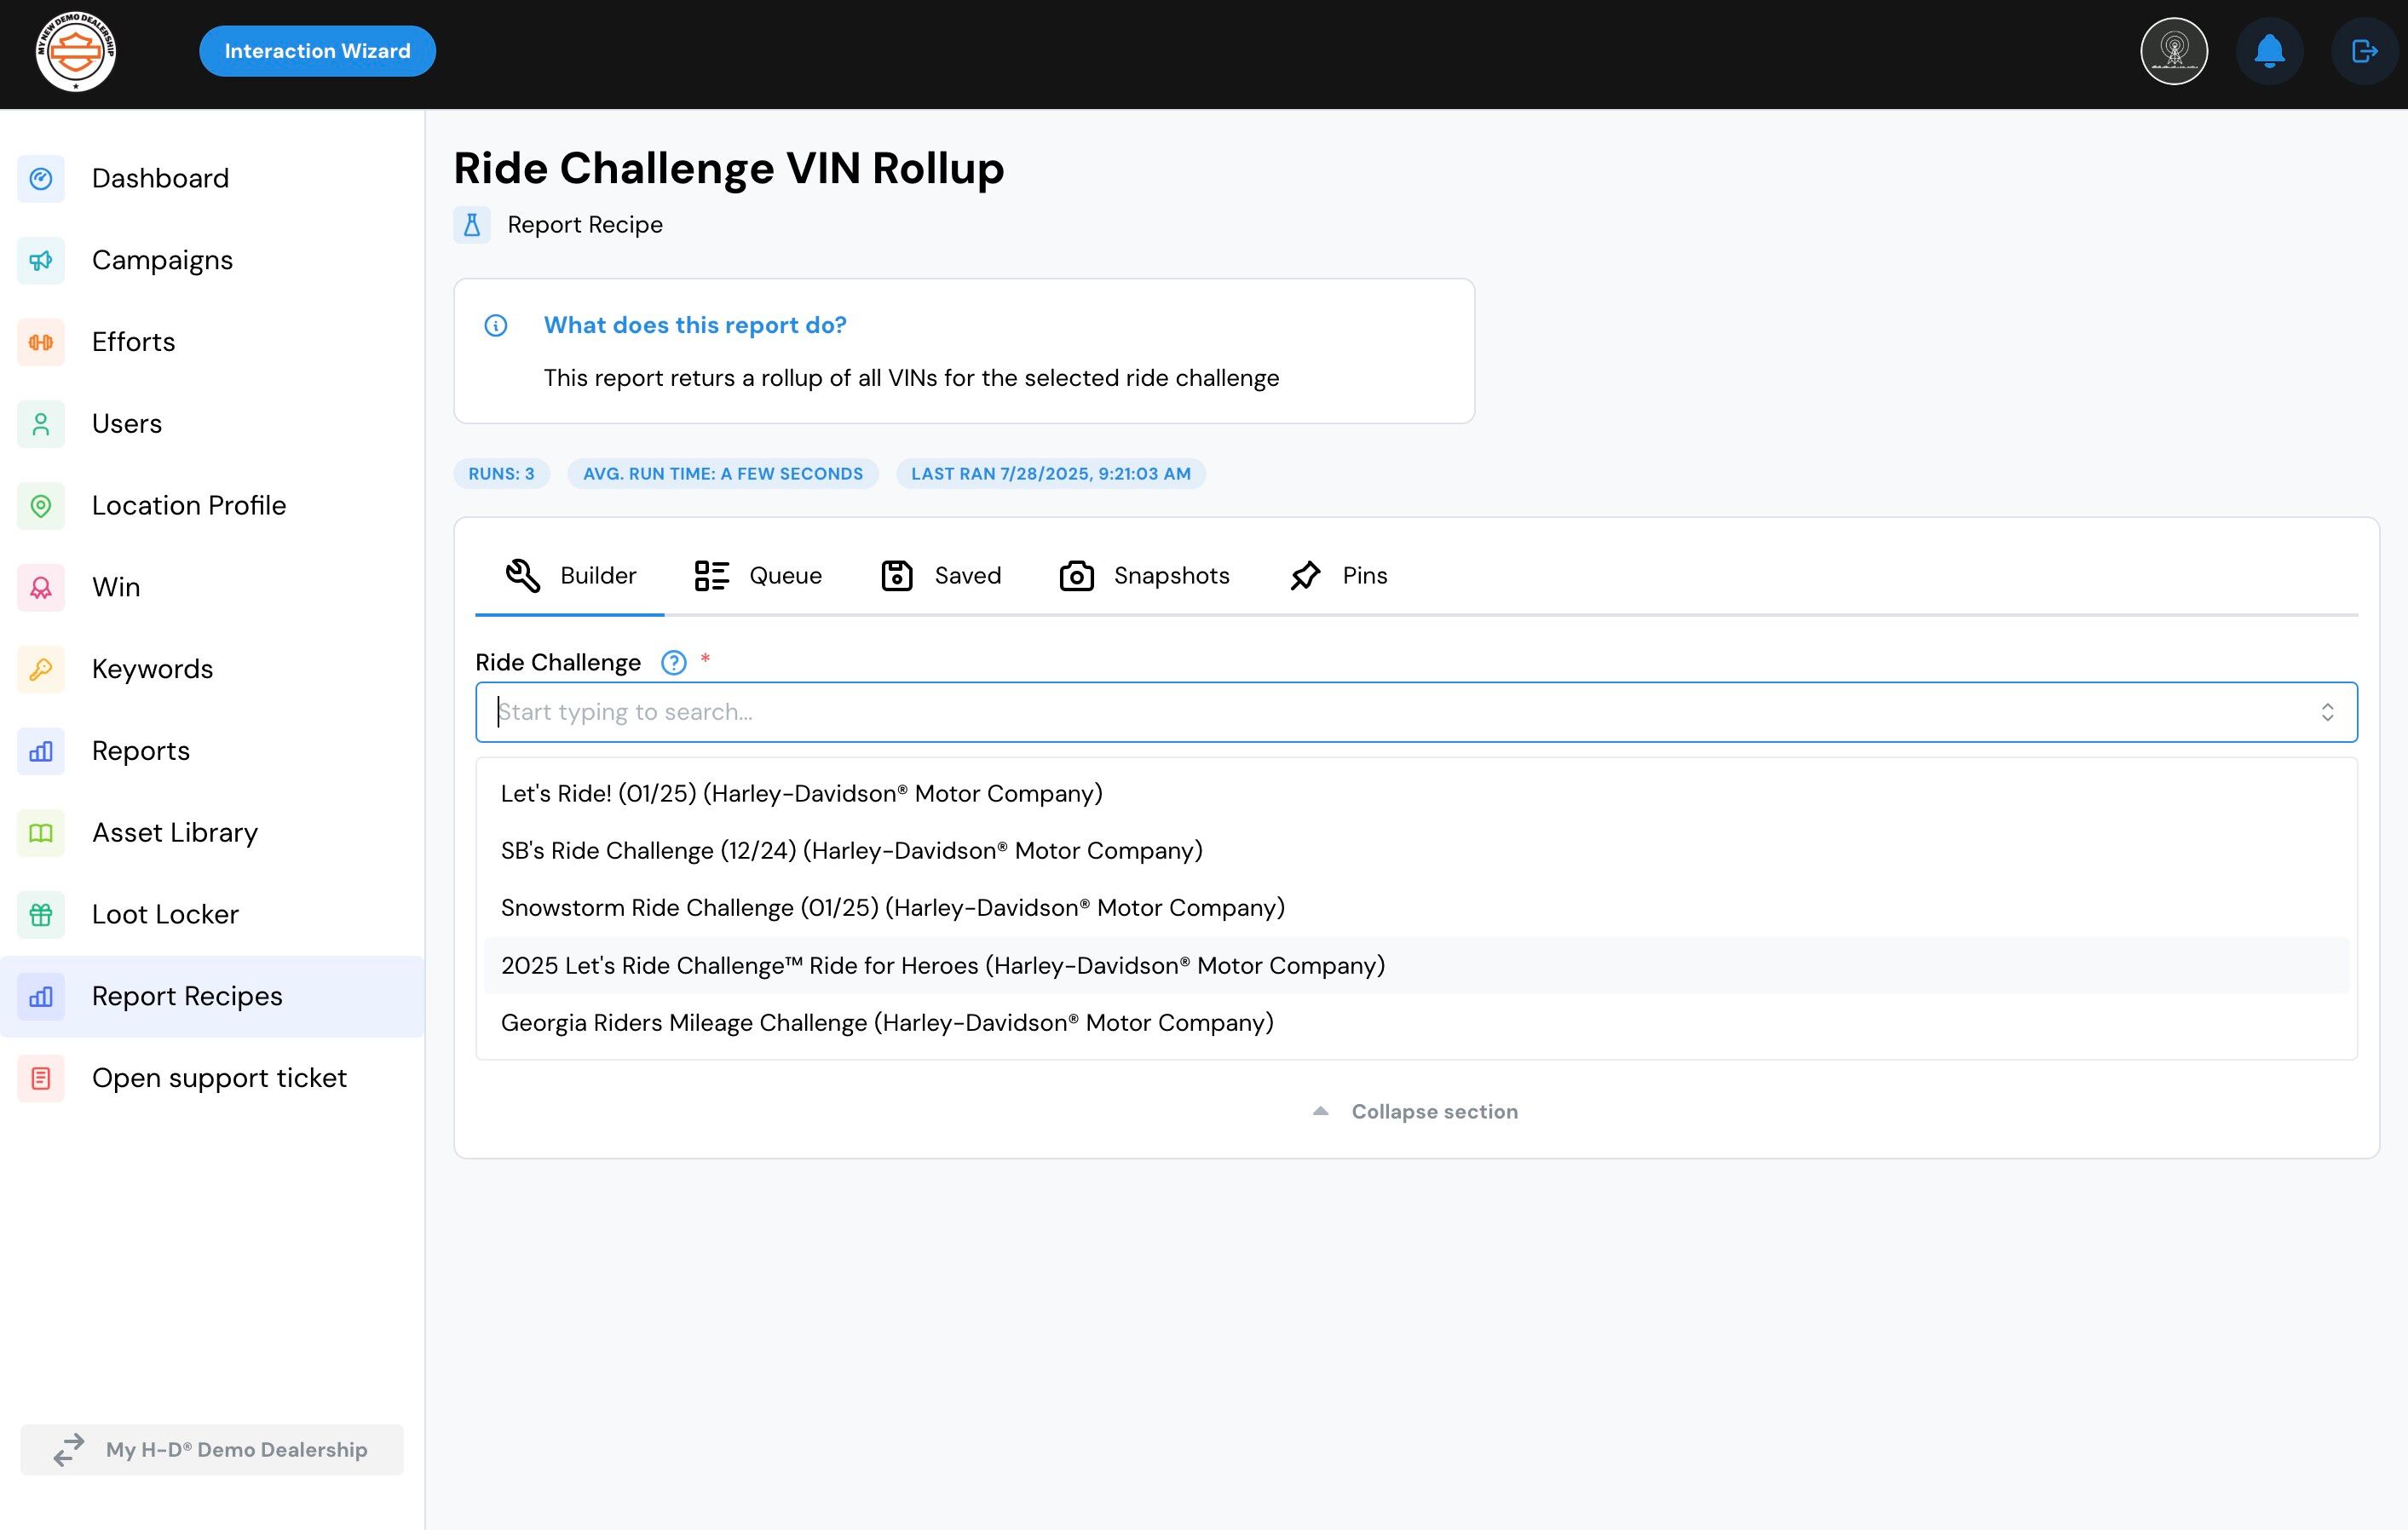Image resolution: width=2408 pixels, height=1530 pixels.
Task: Open Loot Locker gift icon in sidebar
Action: pos(41,915)
